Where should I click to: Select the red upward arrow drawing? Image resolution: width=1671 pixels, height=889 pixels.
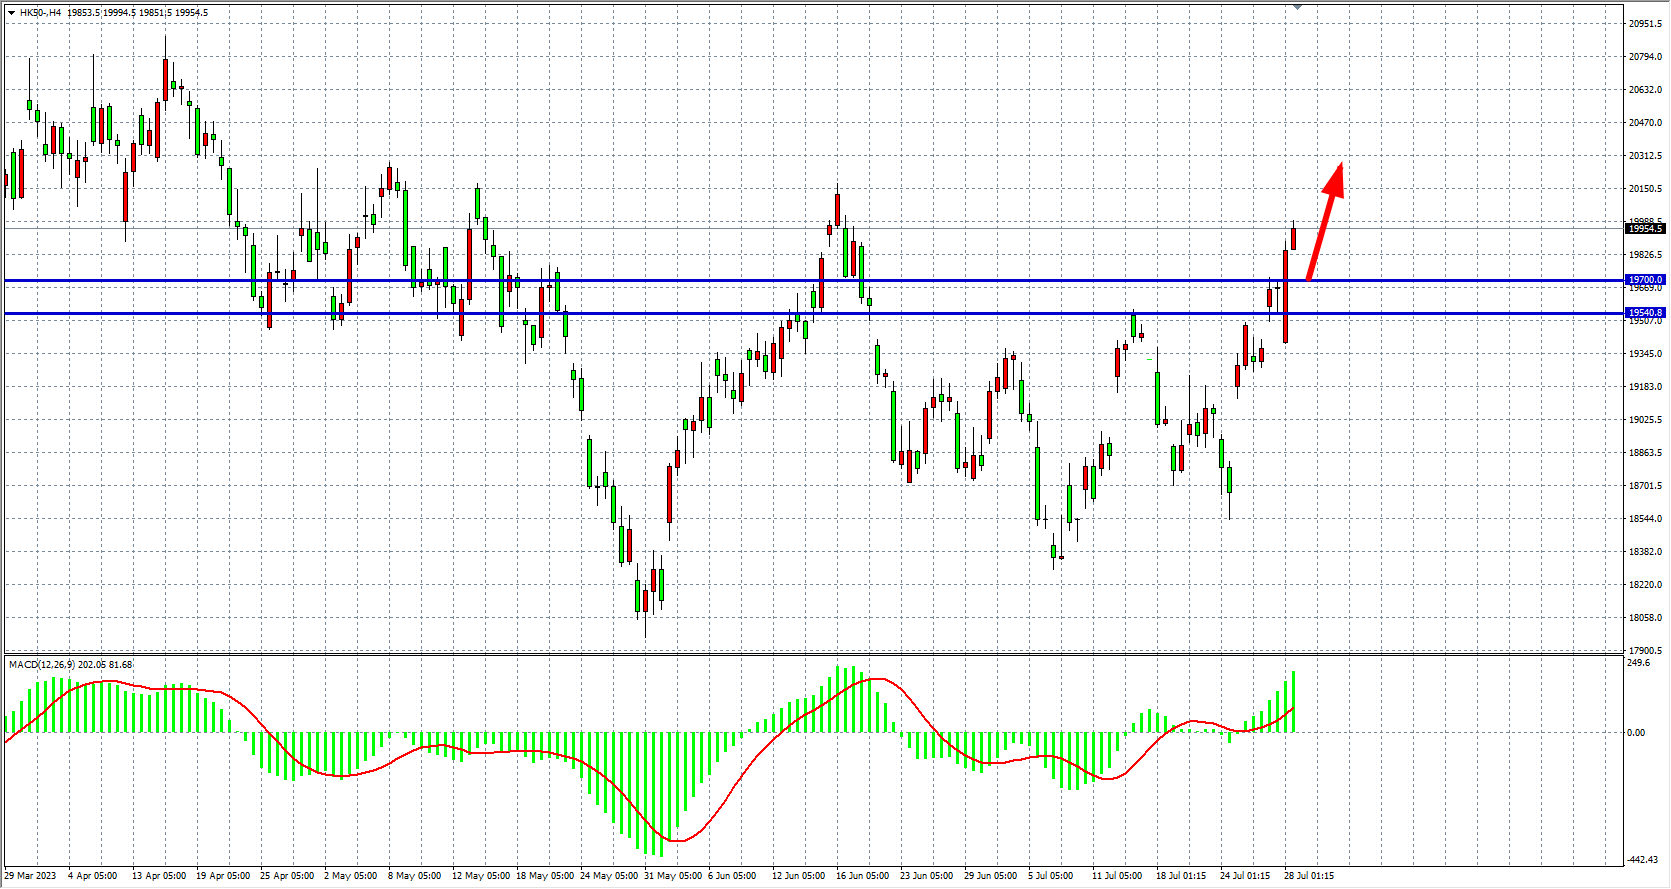1324,222
